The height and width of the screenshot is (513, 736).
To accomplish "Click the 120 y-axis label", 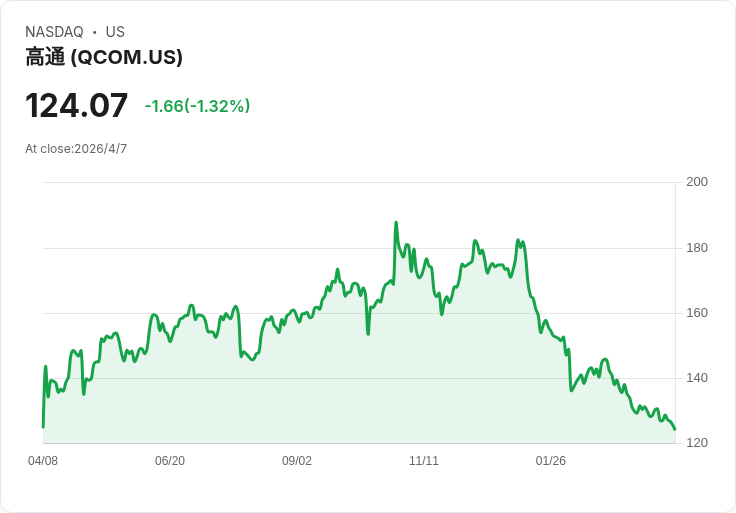I will coord(697,443).
